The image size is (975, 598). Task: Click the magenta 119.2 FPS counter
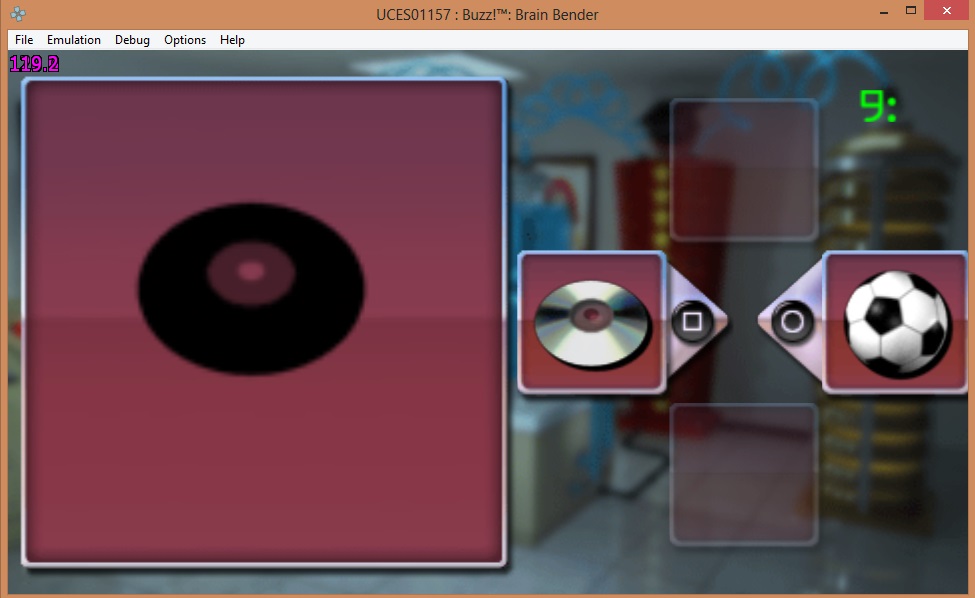[35, 65]
